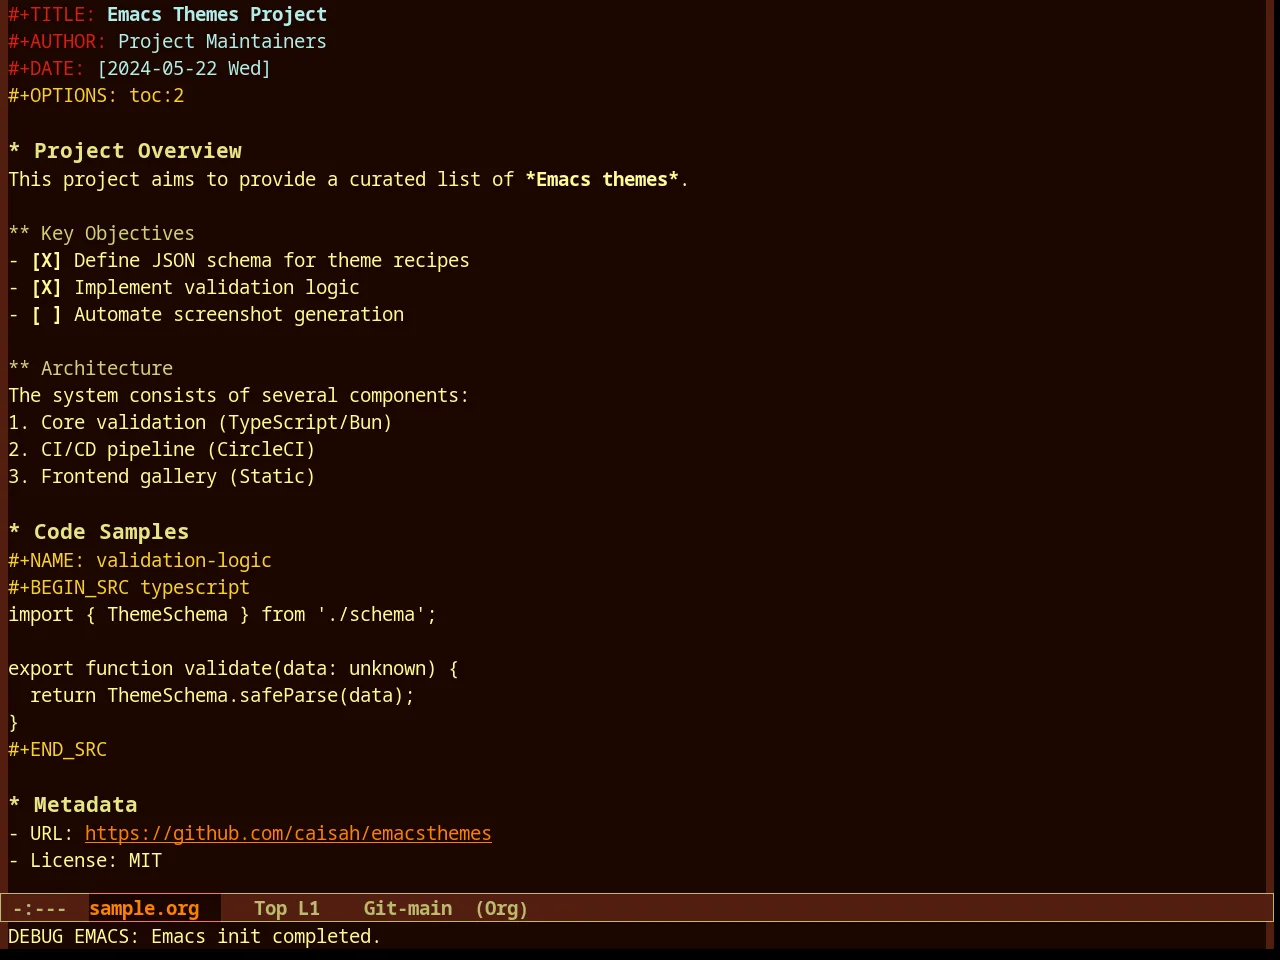
Task: Click '1. Core validation (TypeScript/Bun)' item
Action: 200,423
